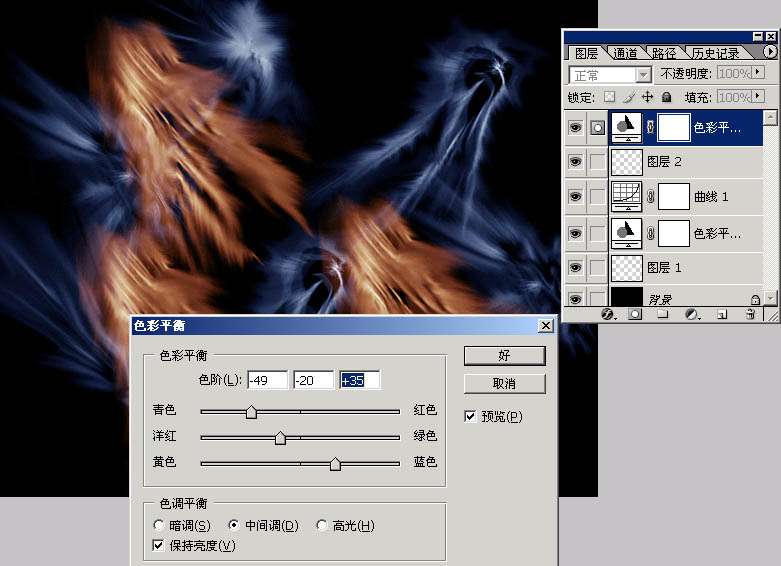Toggle the 保持亮度(V) checkbox
781x566 pixels.
pos(158,546)
